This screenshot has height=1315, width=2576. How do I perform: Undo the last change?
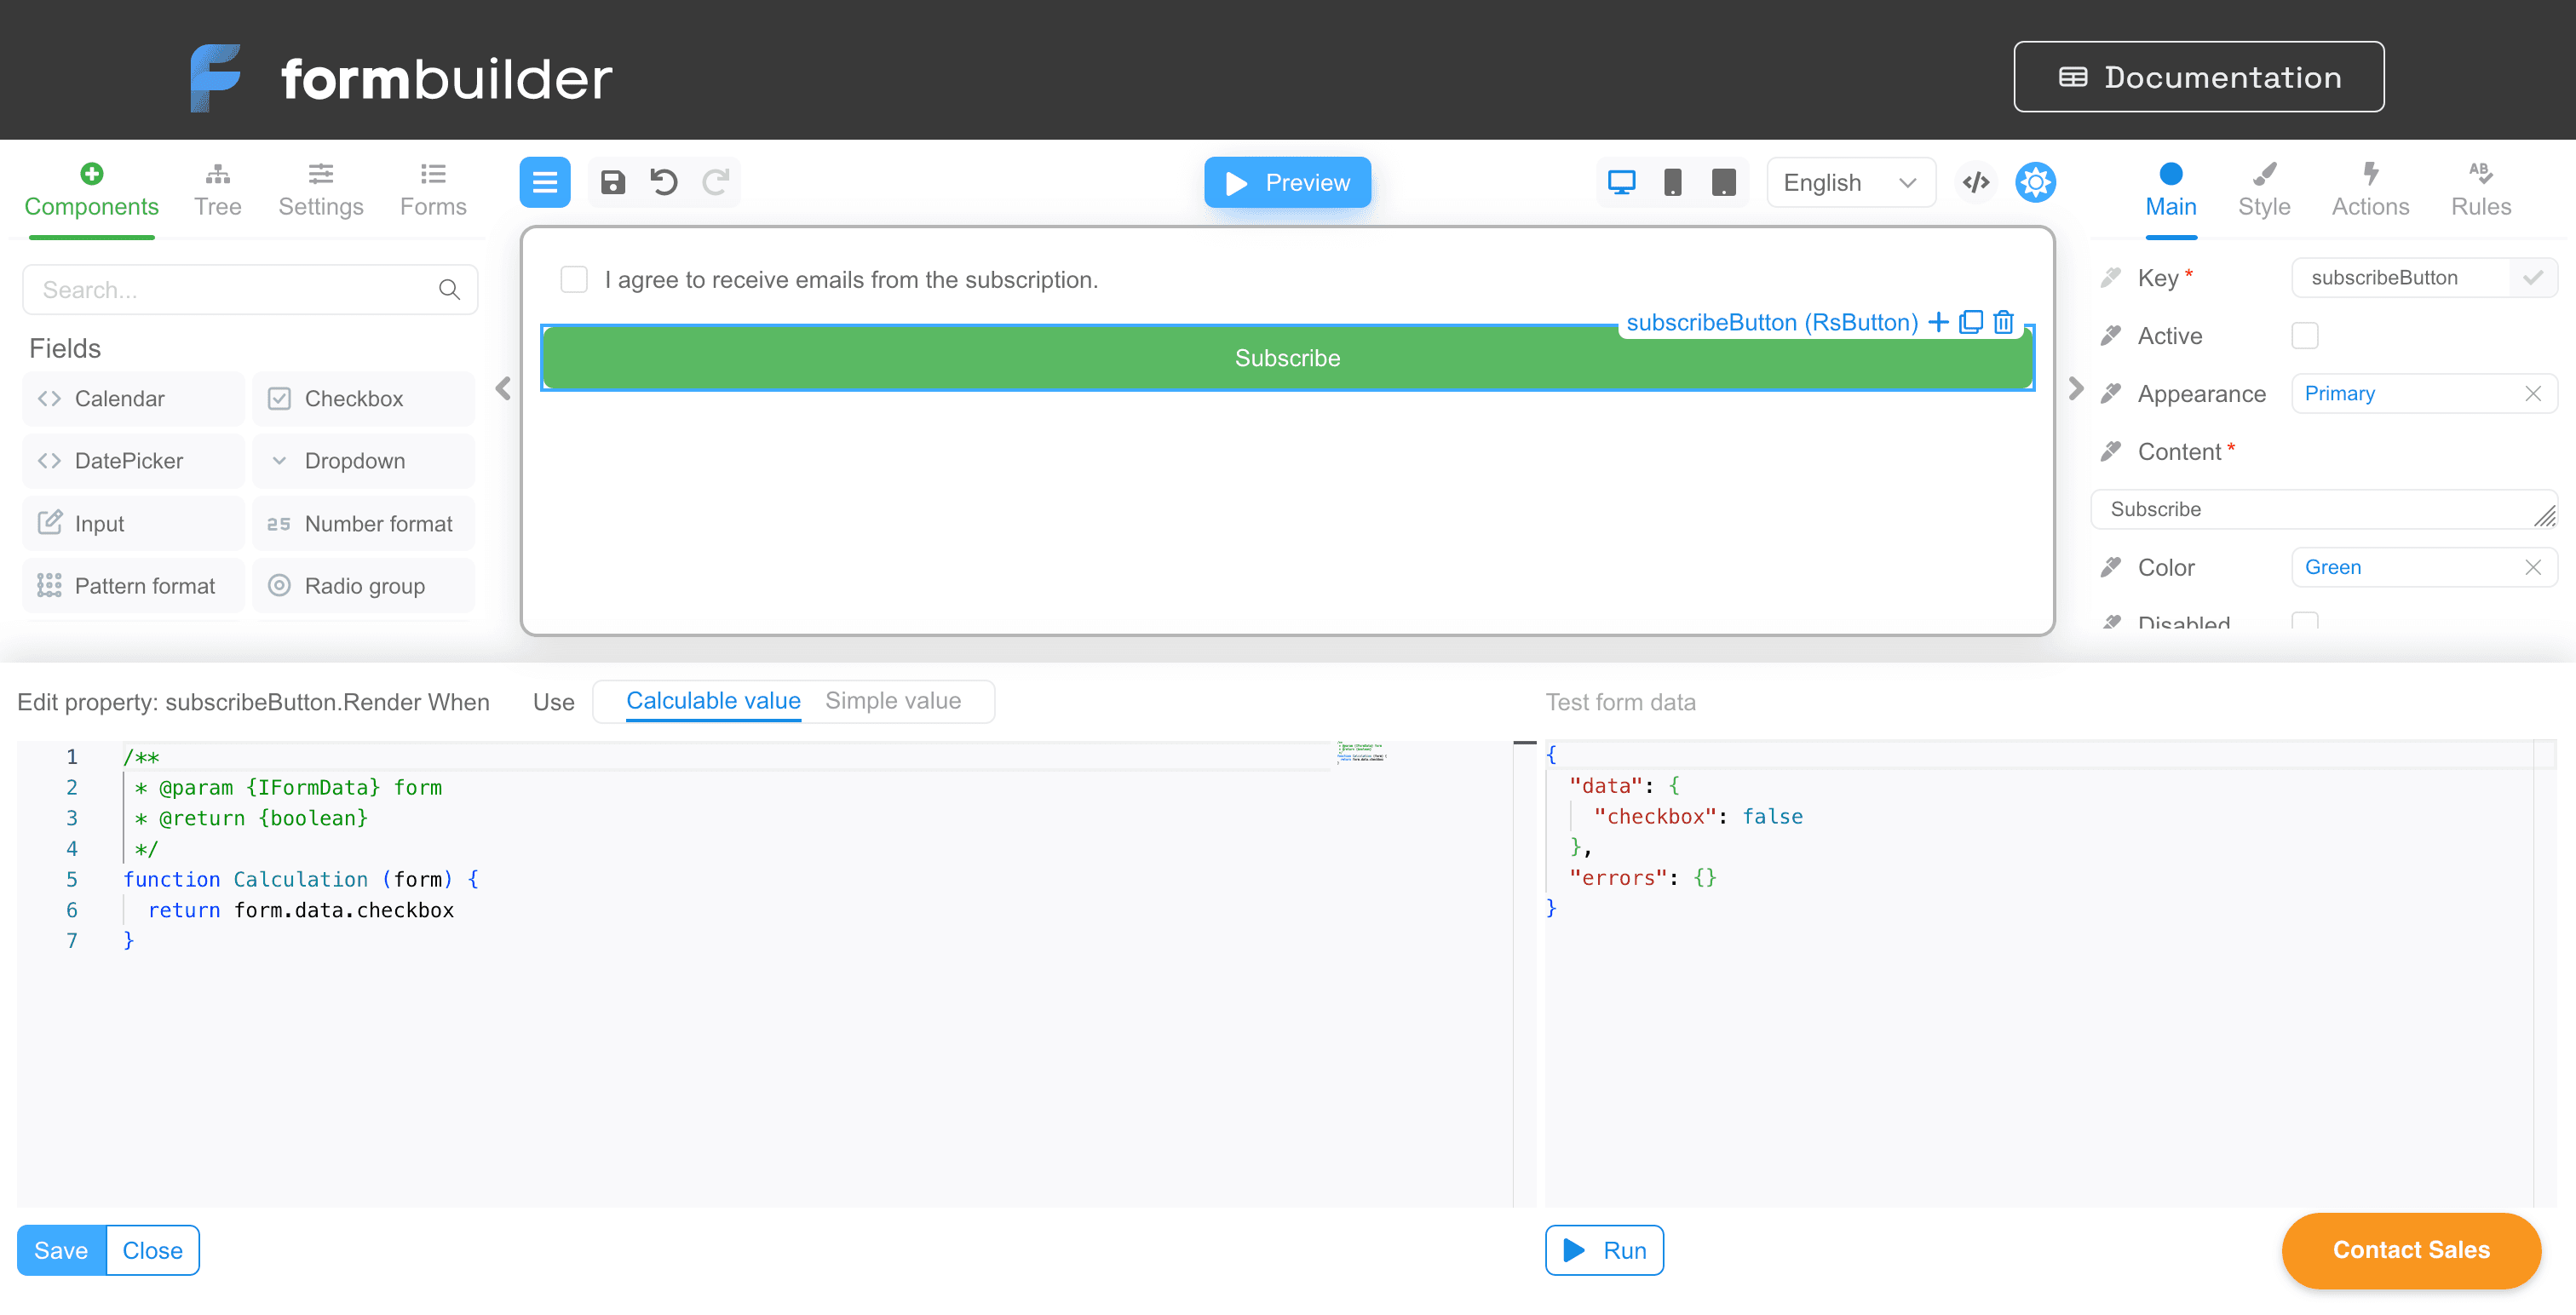pyautogui.click(x=664, y=182)
